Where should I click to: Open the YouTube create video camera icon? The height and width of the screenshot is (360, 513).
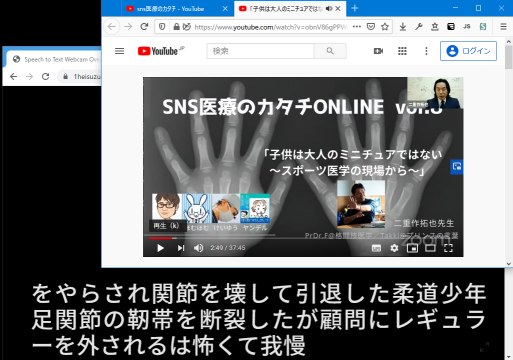378,51
